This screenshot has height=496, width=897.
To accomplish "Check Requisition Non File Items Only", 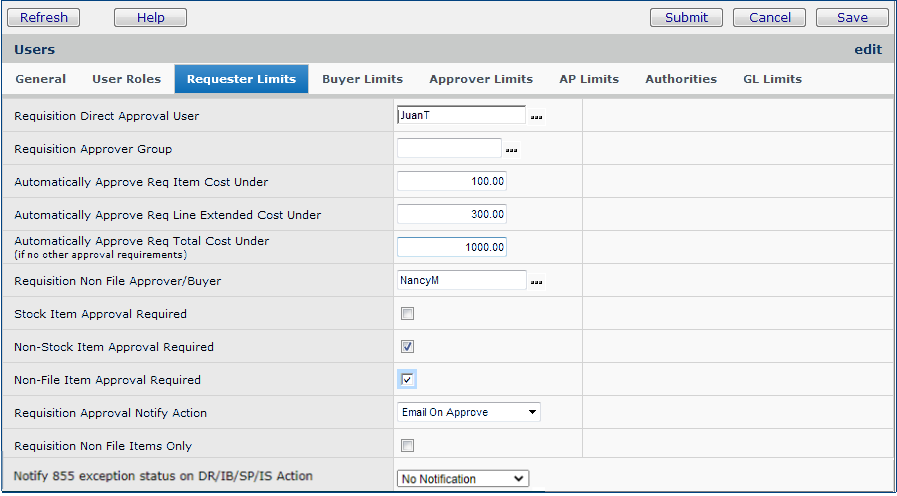I will [x=407, y=446].
